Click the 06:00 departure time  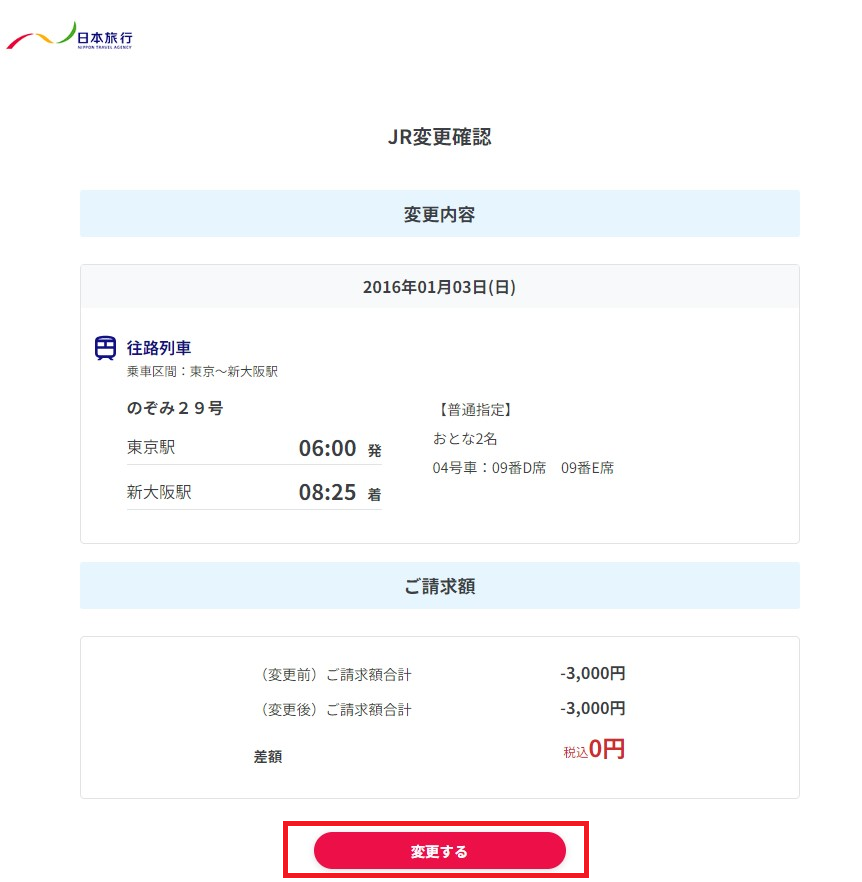(x=327, y=448)
